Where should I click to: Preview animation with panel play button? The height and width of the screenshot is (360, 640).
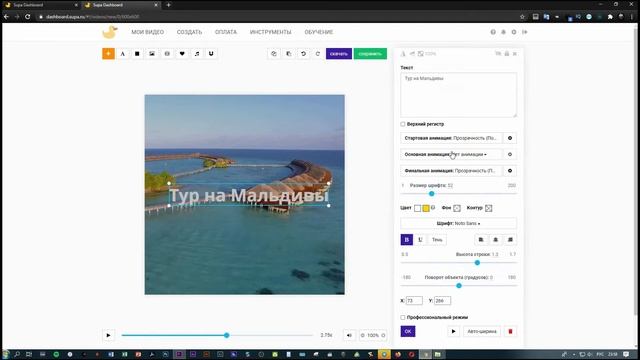[x=453, y=331]
